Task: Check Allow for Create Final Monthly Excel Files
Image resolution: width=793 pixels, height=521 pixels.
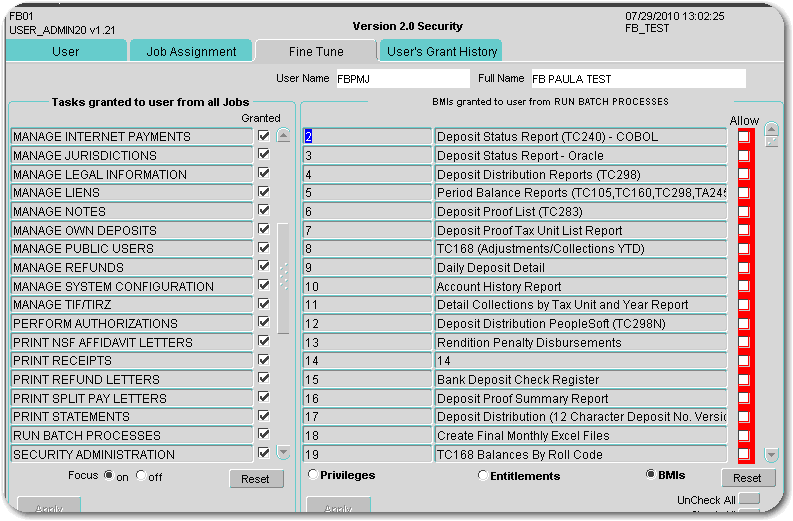Action: click(744, 435)
